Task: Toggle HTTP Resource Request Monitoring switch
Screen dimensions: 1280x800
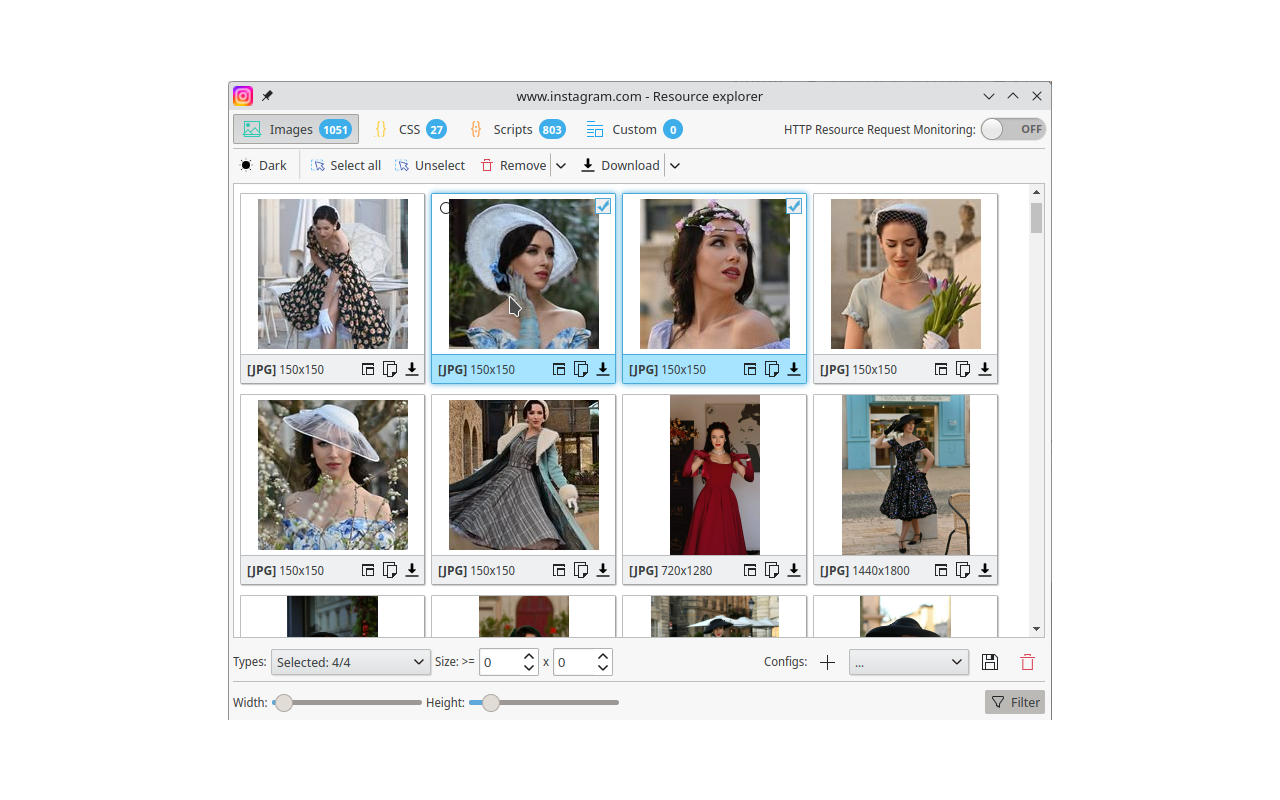Action: click(1013, 129)
